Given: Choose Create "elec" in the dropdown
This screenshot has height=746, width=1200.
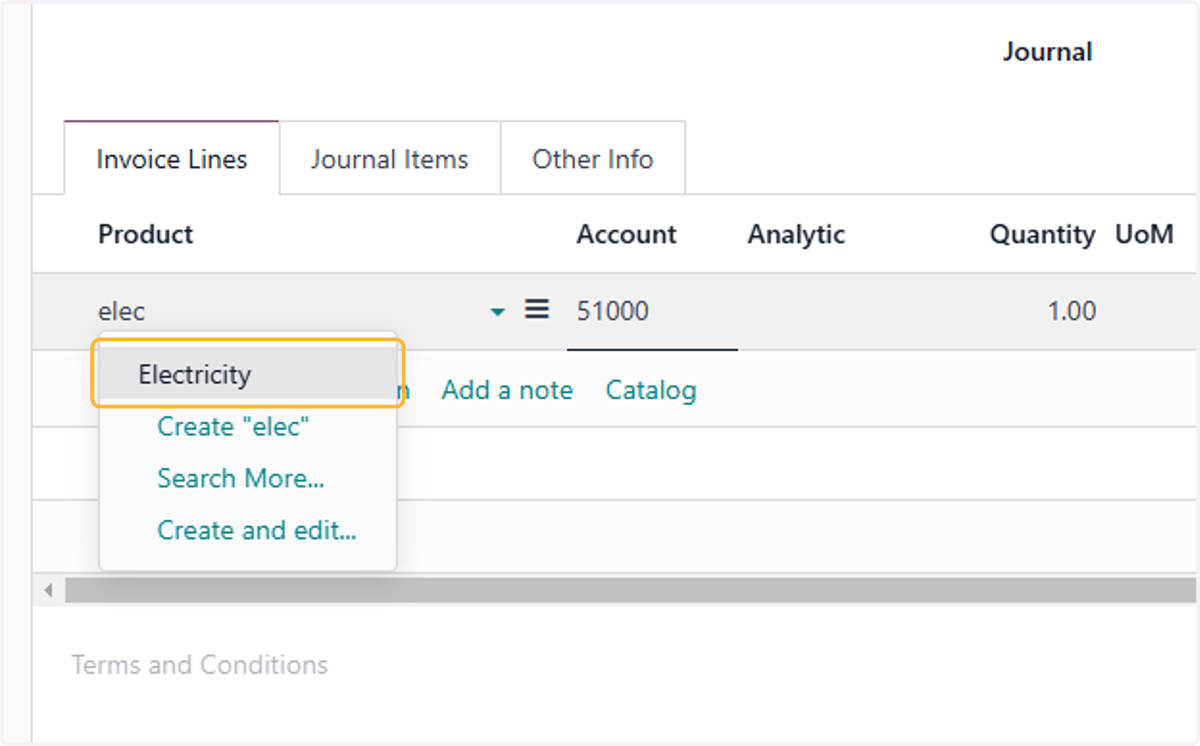Looking at the screenshot, I should pyautogui.click(x=233, y=427).
